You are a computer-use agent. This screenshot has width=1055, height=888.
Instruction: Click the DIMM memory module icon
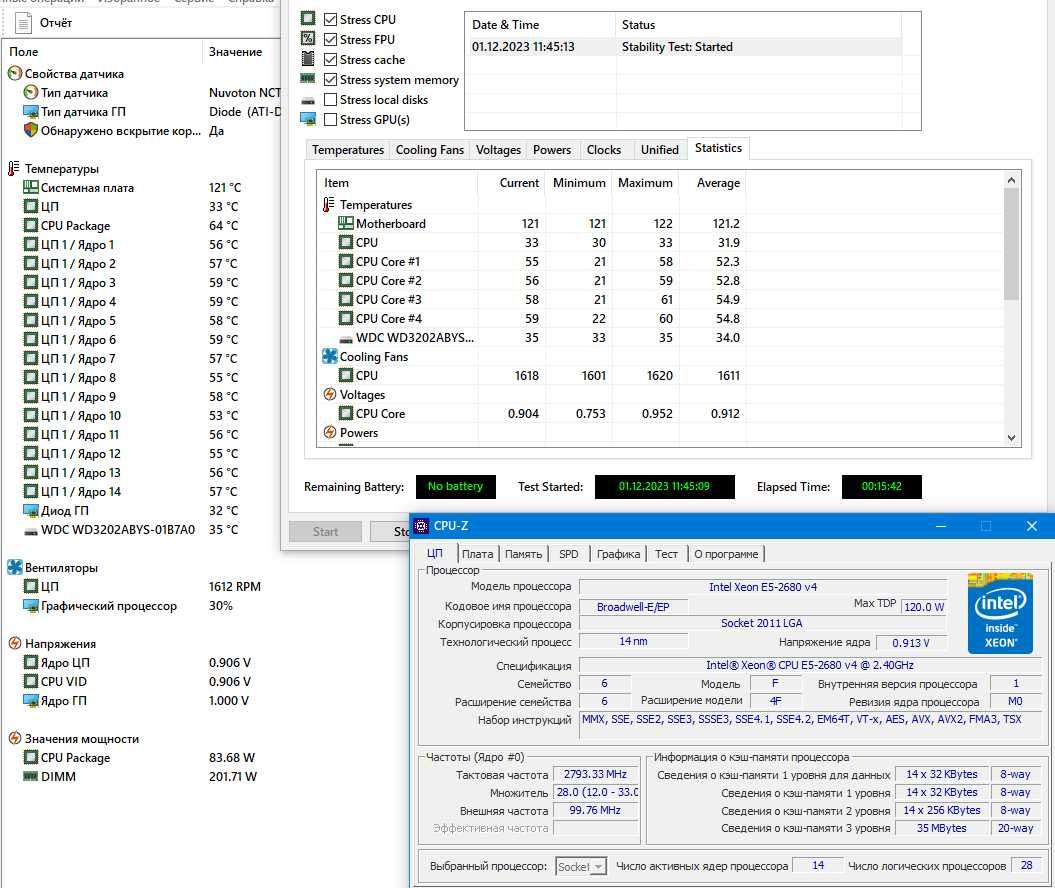[x=30, y=776]
